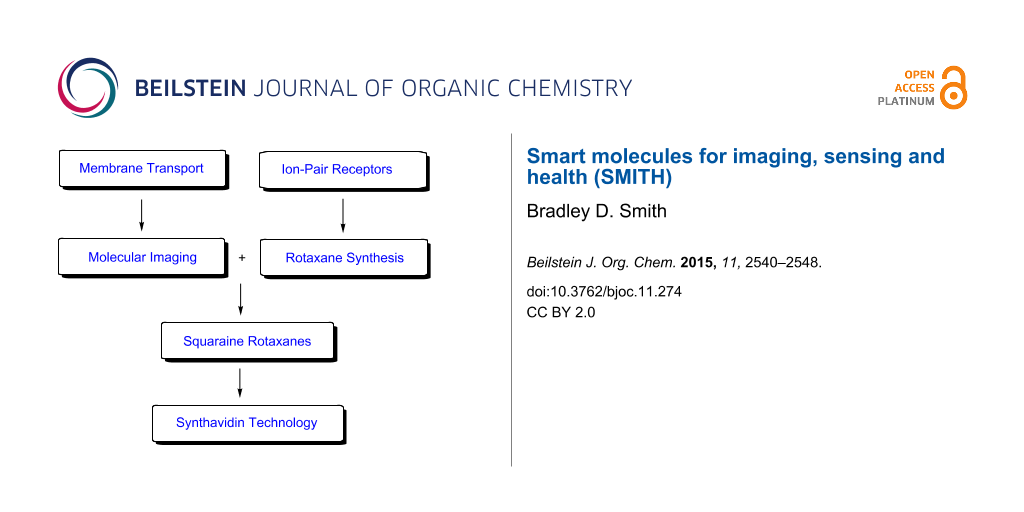This screenshot has width=1024, height=512.
Task: Click the Open Access Platinum label
Action: 906,88
